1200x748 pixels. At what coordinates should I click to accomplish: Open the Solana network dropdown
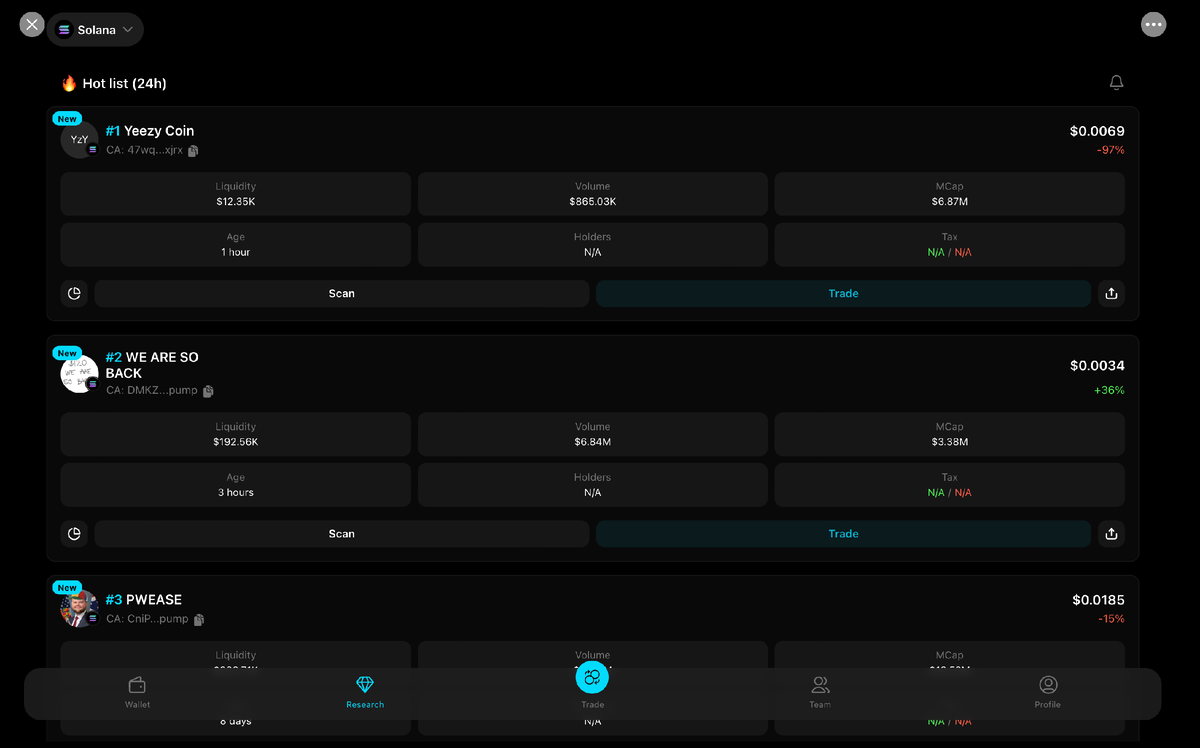pyautogui.click(x=95, y=30)
